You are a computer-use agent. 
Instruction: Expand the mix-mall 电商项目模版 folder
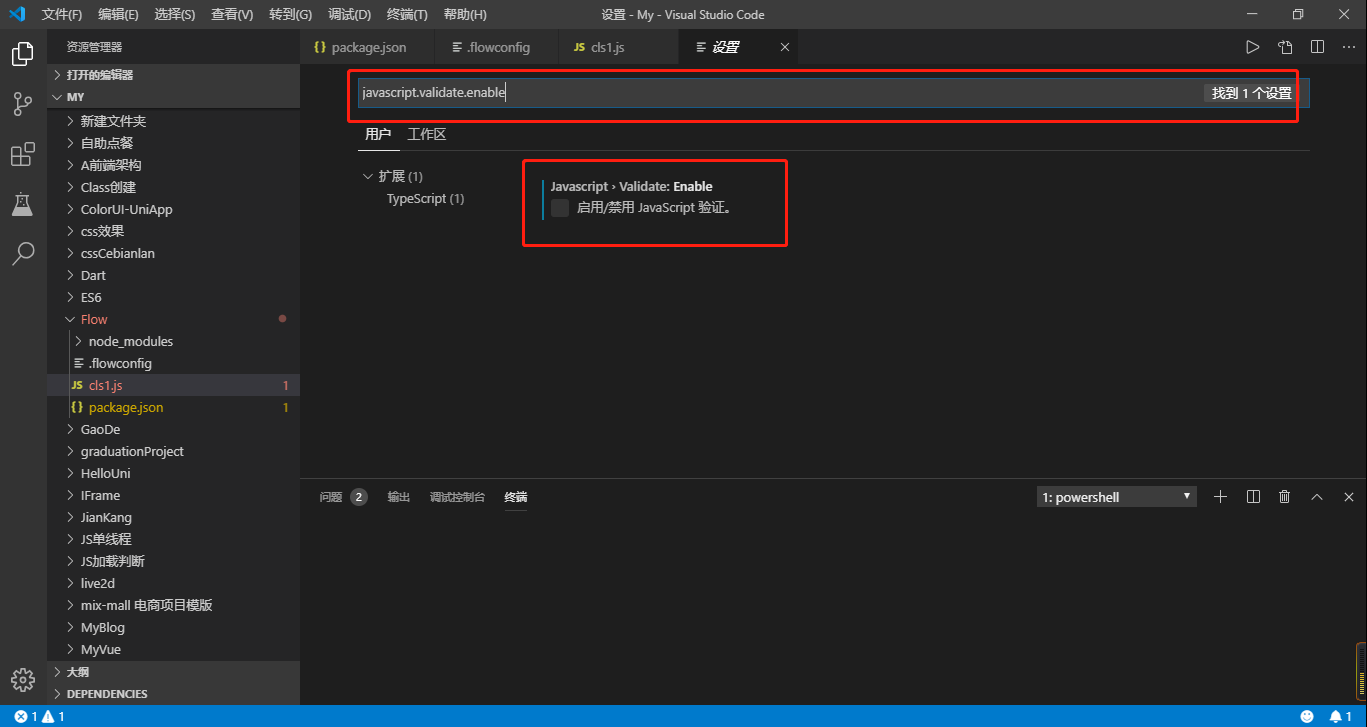(x=173, y=605)
